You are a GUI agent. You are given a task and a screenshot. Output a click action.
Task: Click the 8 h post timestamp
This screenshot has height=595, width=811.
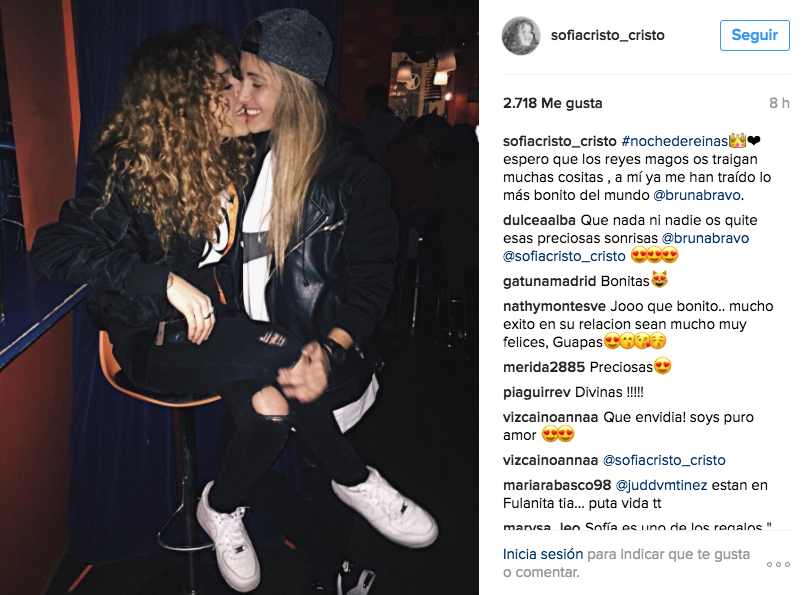point(779,103)
